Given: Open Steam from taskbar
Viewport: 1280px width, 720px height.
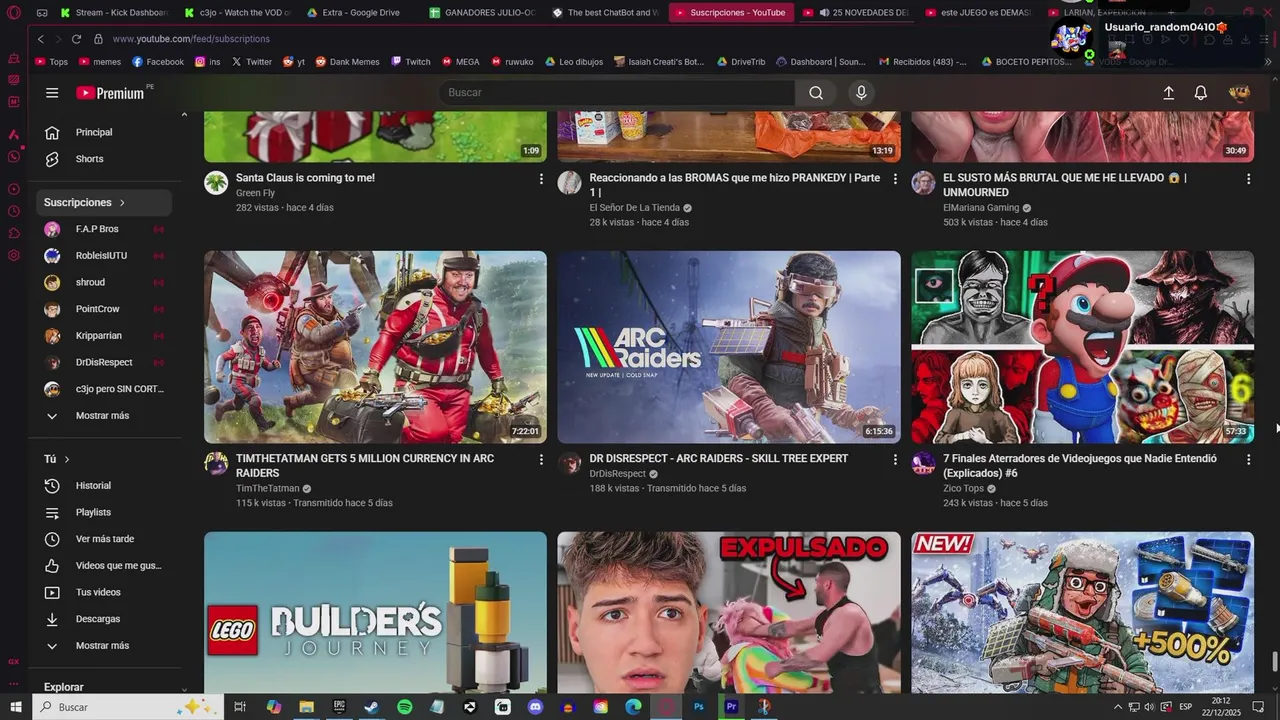Looking at the screenshot, I should 371,707.
